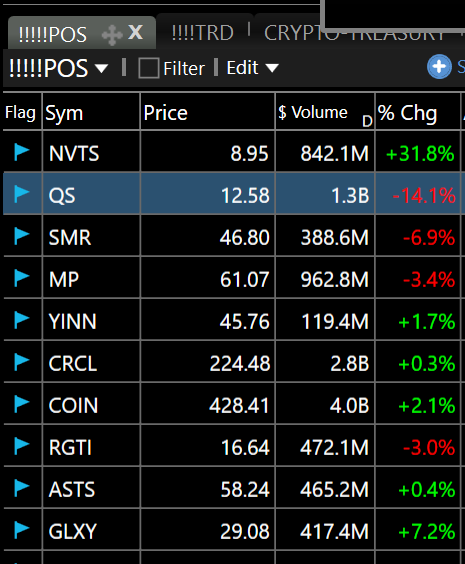The image size is (465, 564).
Task: Toggle the flag icon for COIN
Action: [22, 404]
